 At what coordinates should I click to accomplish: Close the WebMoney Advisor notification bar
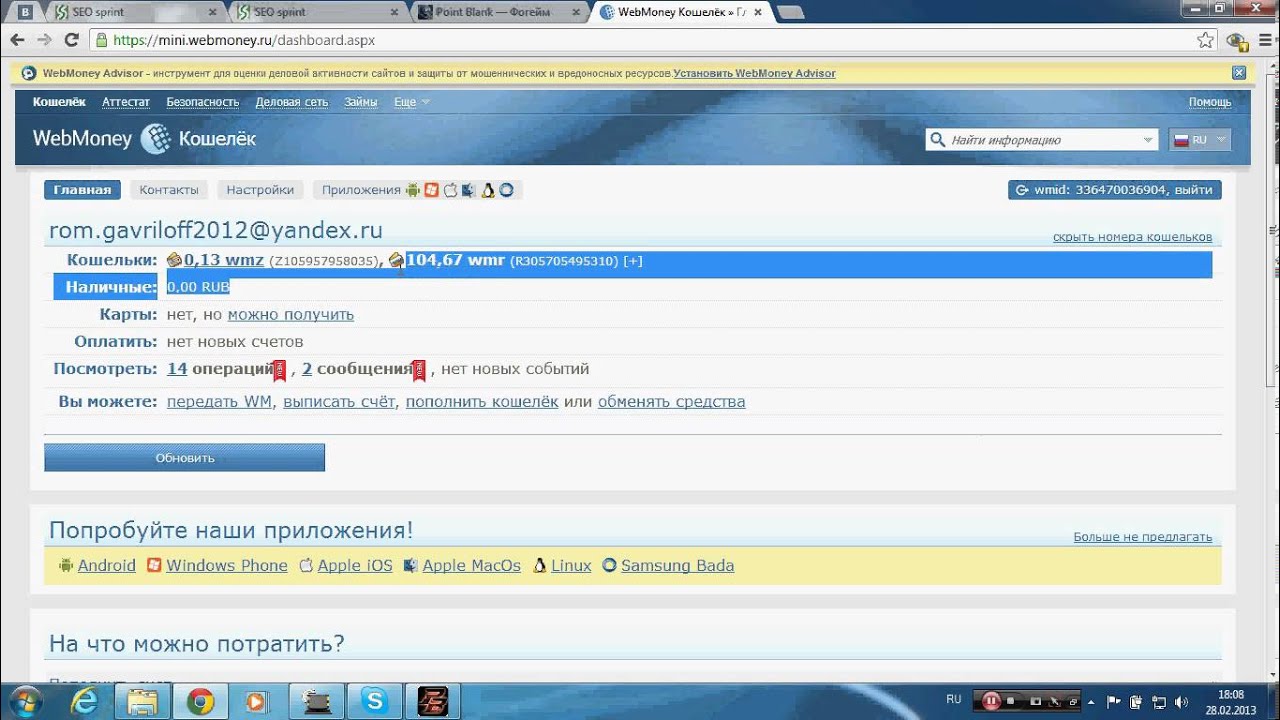pyautogui.click(x=1239, y=73)
